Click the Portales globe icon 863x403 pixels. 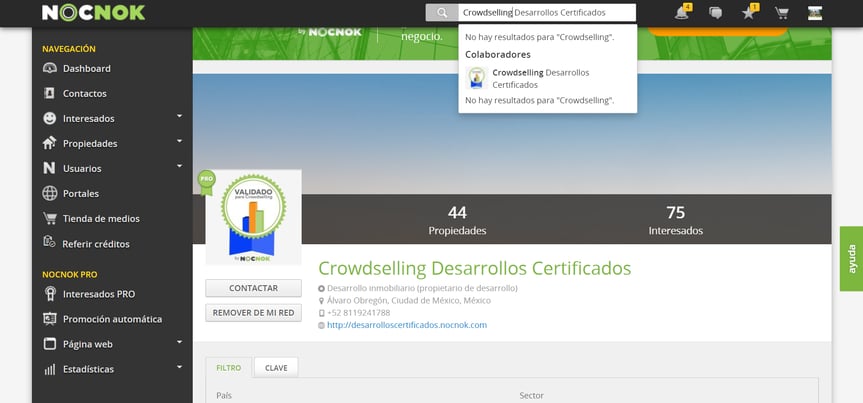pyautogui.click(x=50, y=193)
